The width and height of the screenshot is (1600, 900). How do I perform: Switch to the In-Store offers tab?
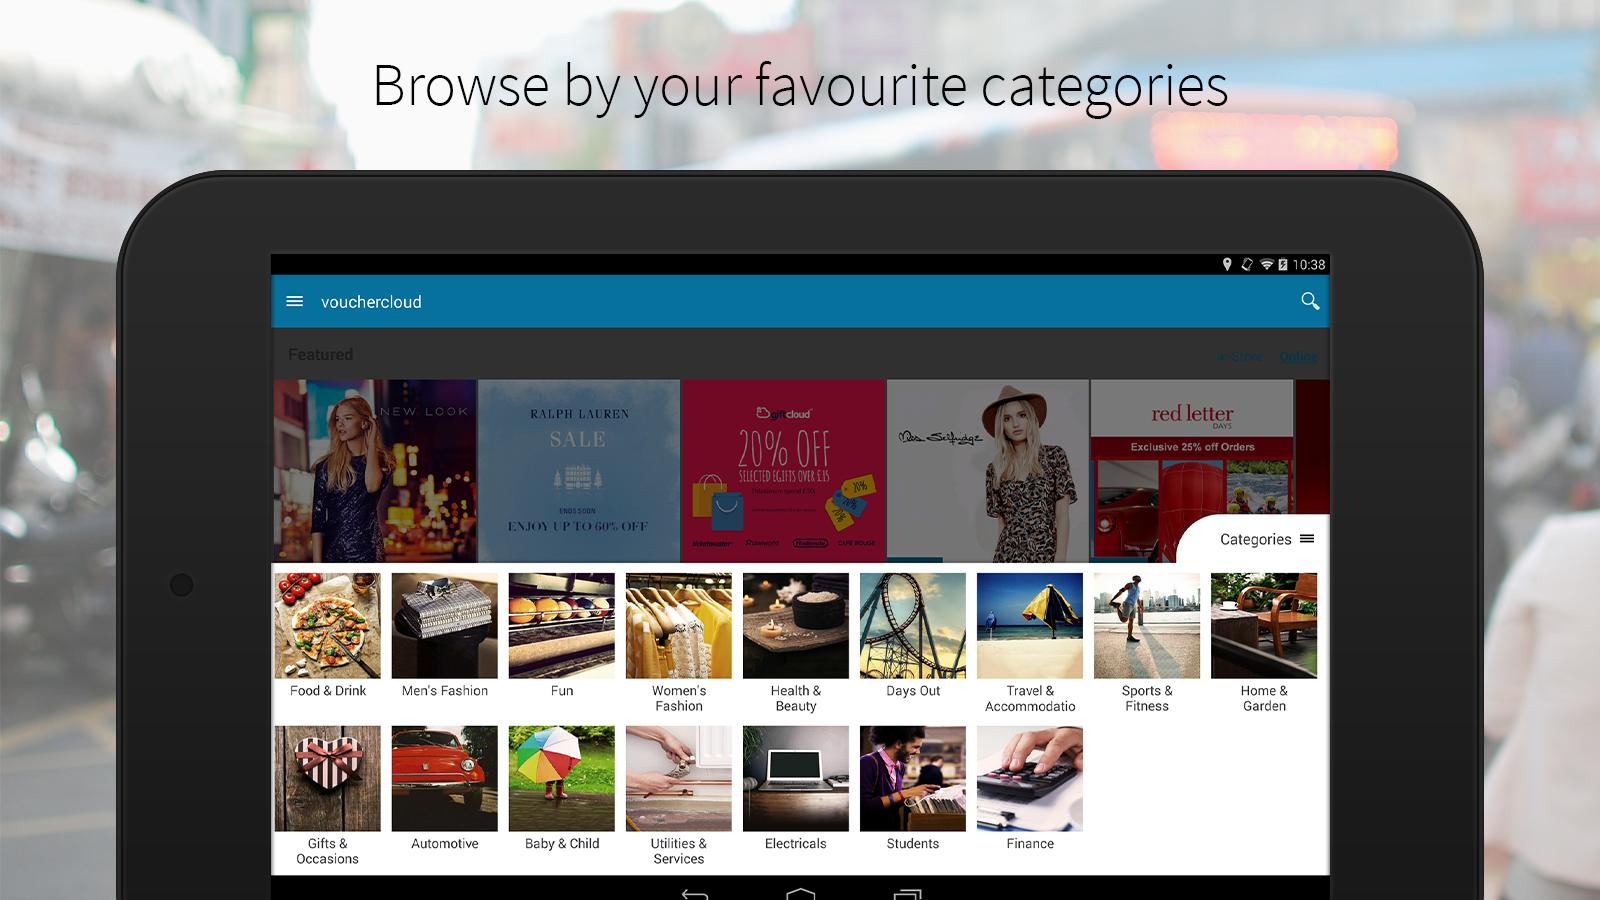pos(1240,356)
